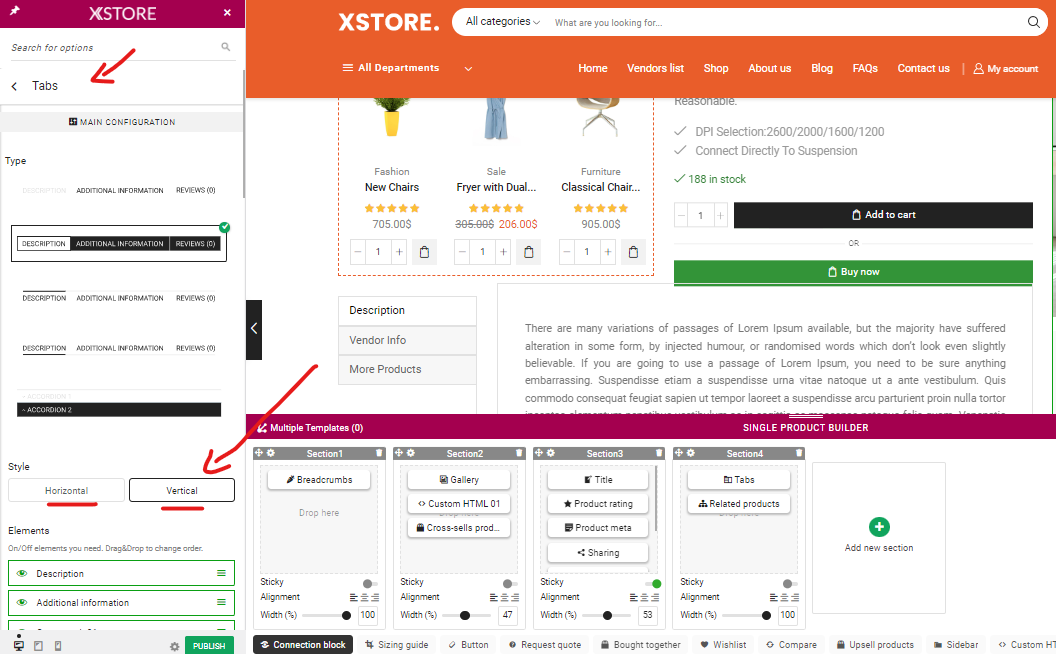Set Section1 alignment to left

point(354,597)
